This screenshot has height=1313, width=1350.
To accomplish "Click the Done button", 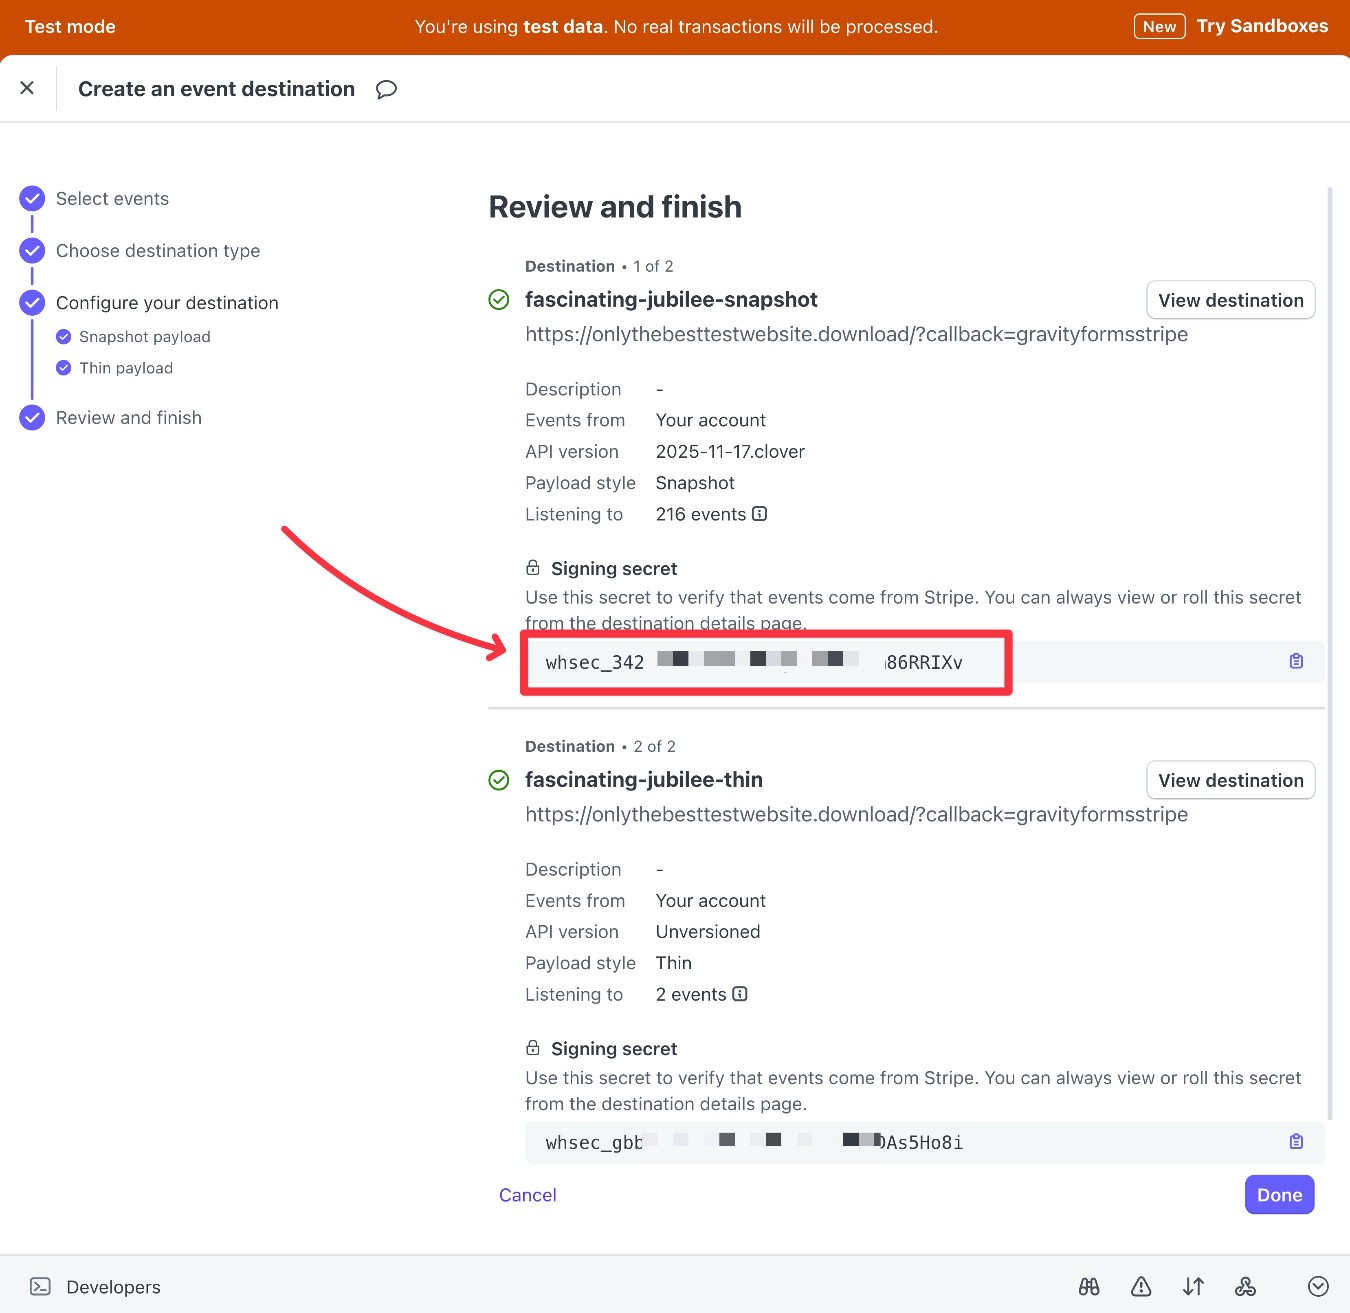I will click(x=1279, y=1194).
